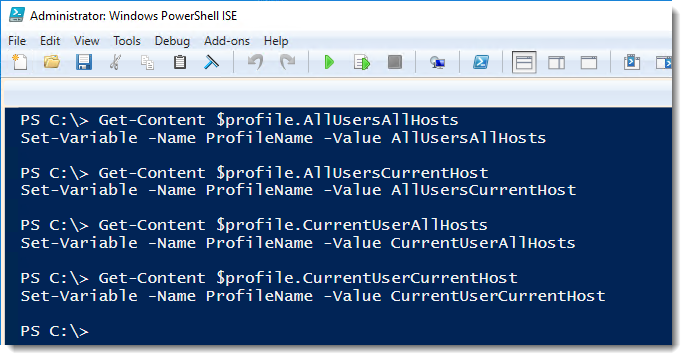Open a script with the folder icon

pos(52,62)
